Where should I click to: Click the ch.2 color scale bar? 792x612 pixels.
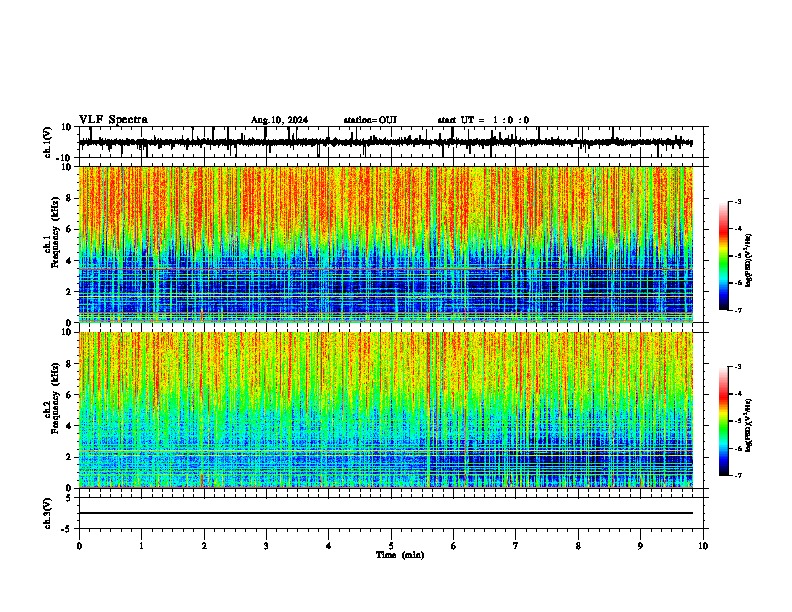pyautogui.click(x=724, y=421)
